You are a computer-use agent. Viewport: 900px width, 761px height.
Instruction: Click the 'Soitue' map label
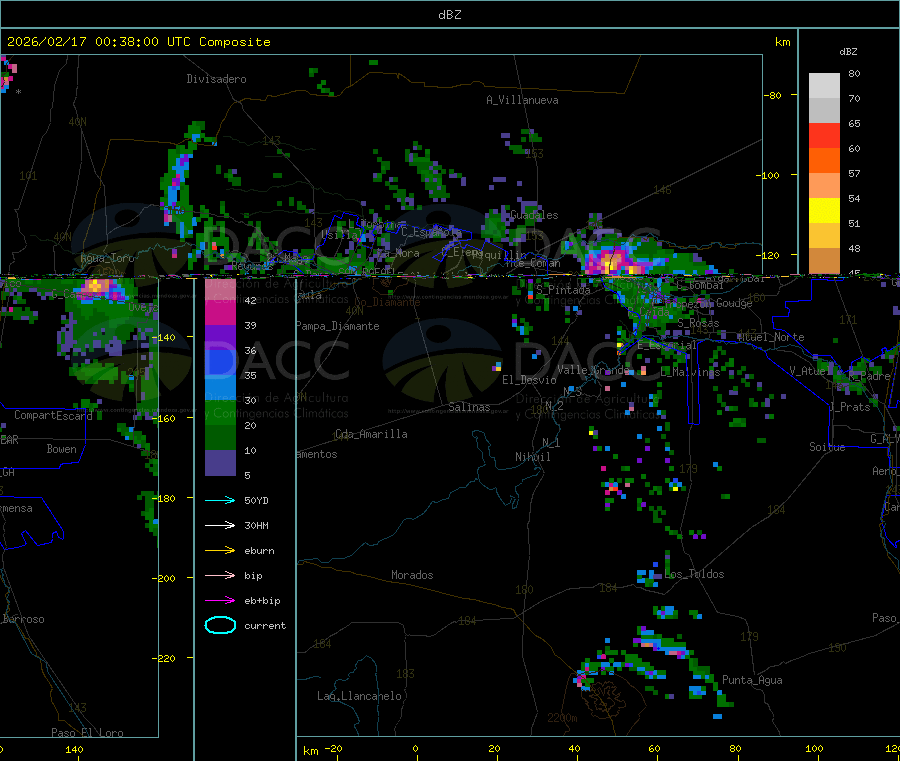pyautogui.click(x=827, y=447)
